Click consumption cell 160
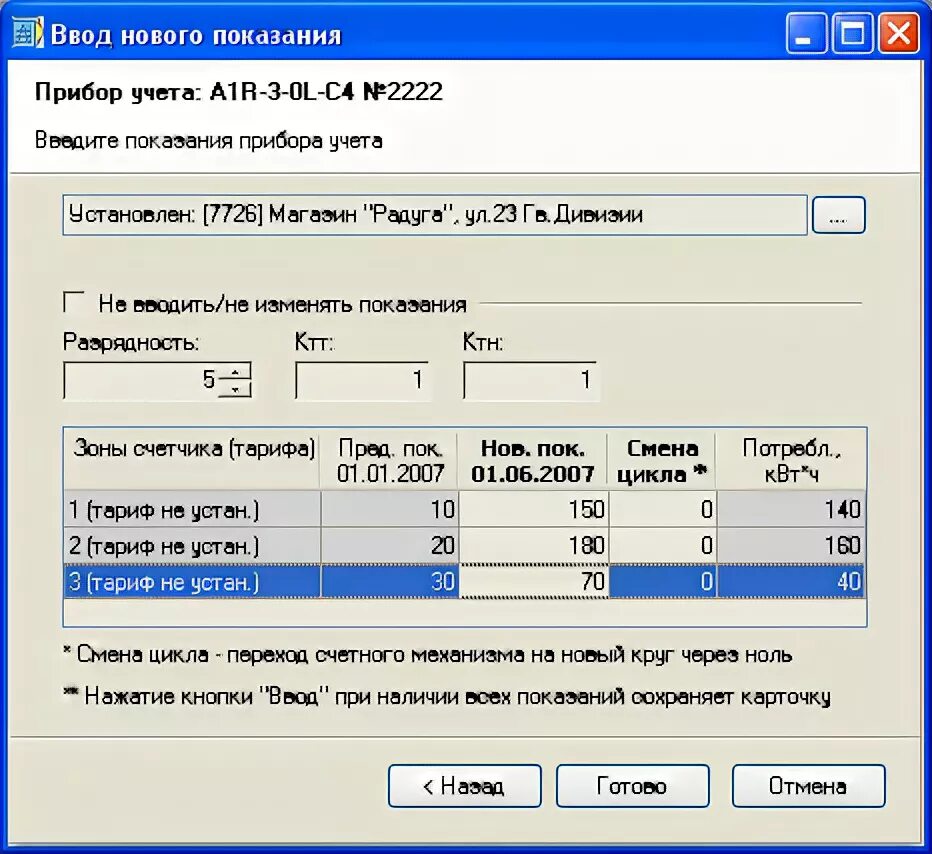Screen dimensions: 932x854 [x=791, y=545]
